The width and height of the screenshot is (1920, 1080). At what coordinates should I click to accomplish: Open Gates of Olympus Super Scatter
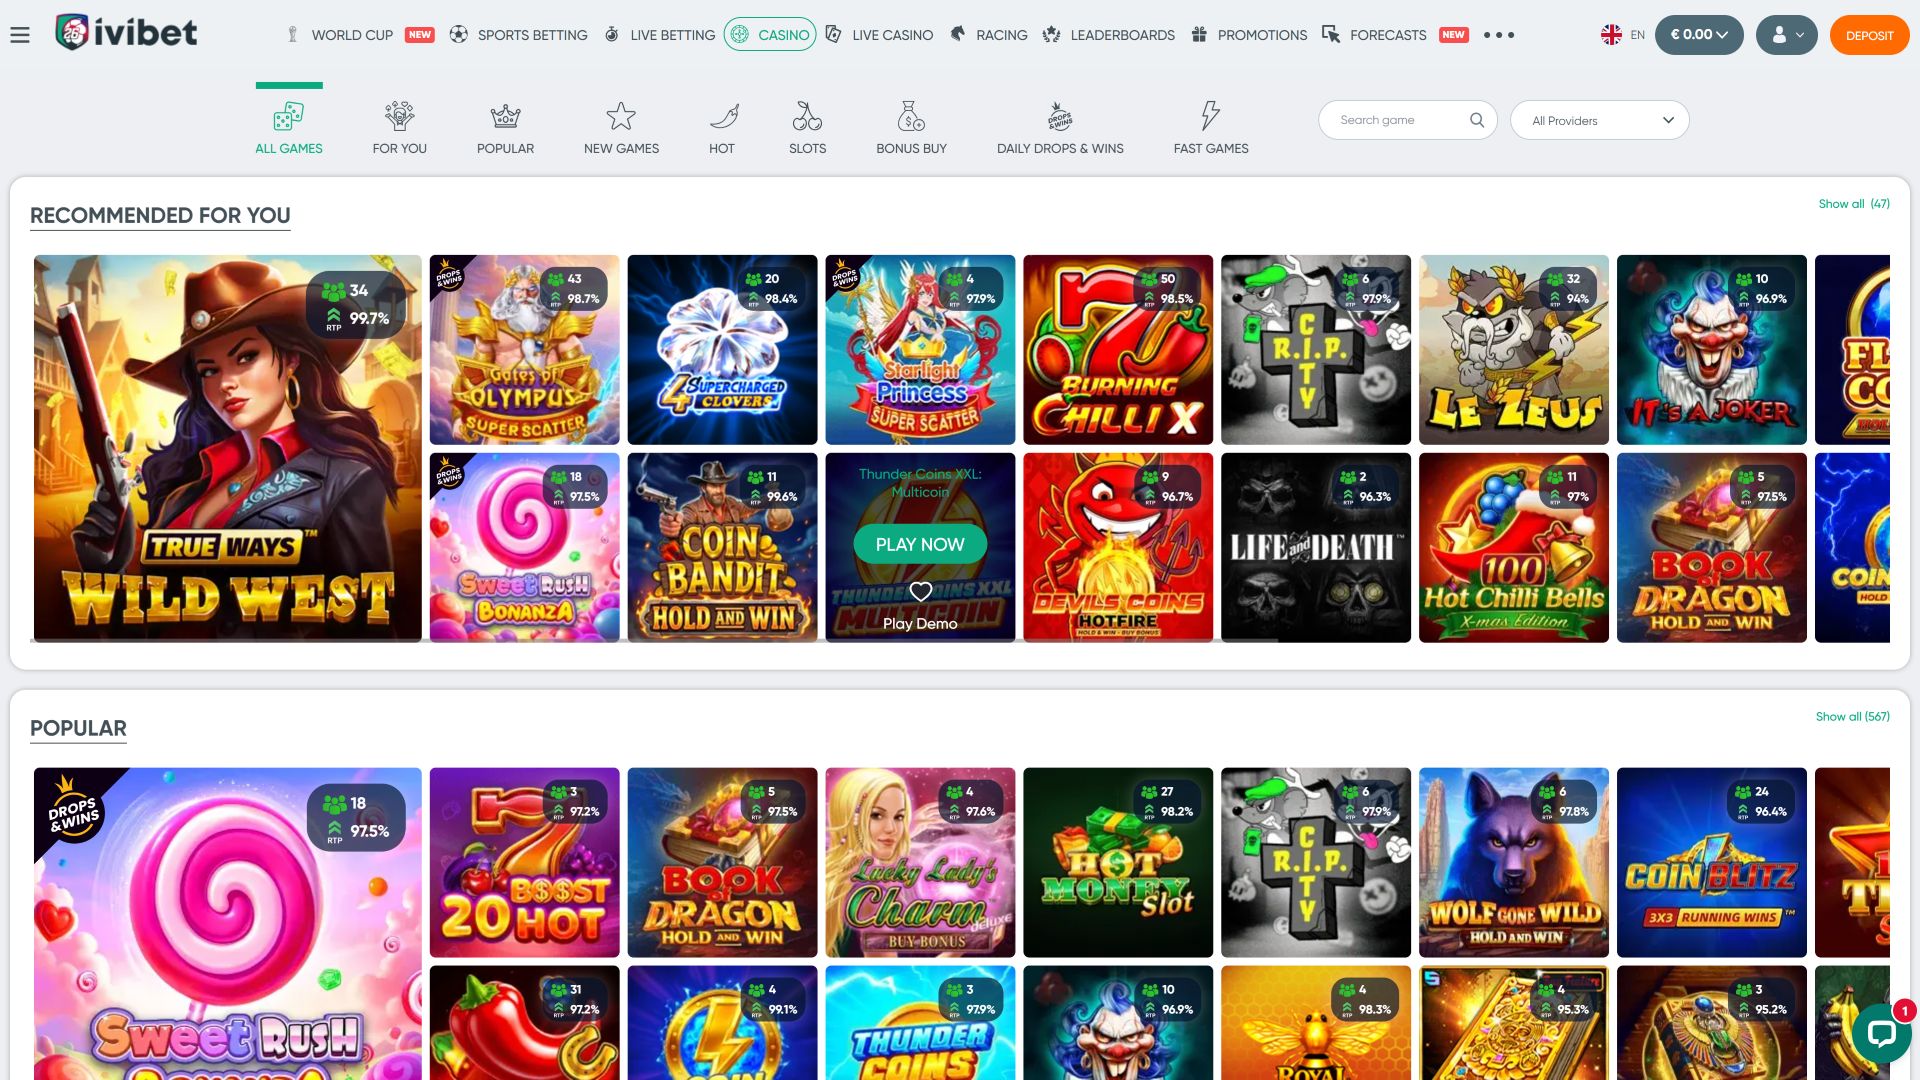coord(524,350)
